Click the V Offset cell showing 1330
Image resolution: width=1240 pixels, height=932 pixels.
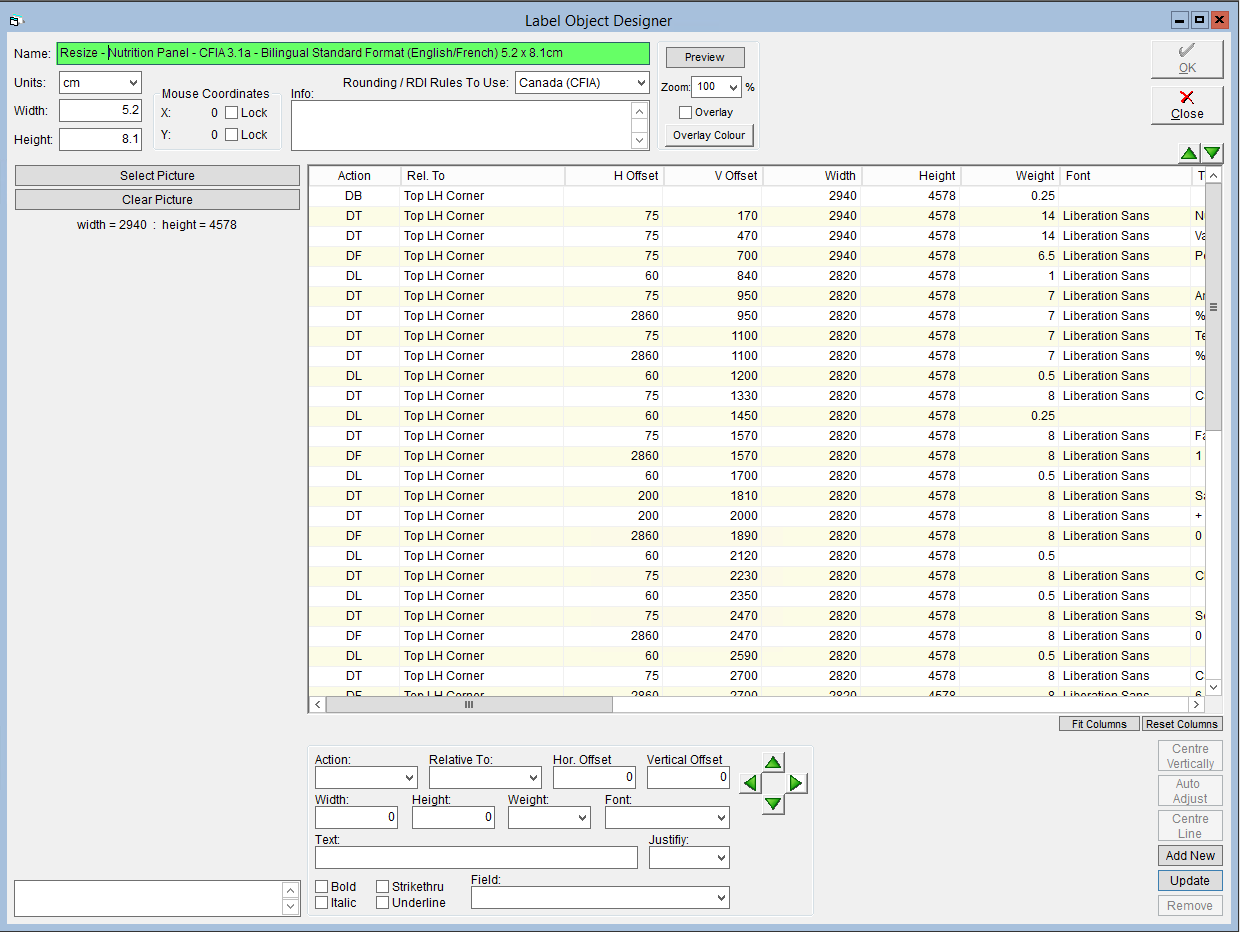(x=713, y=396)
